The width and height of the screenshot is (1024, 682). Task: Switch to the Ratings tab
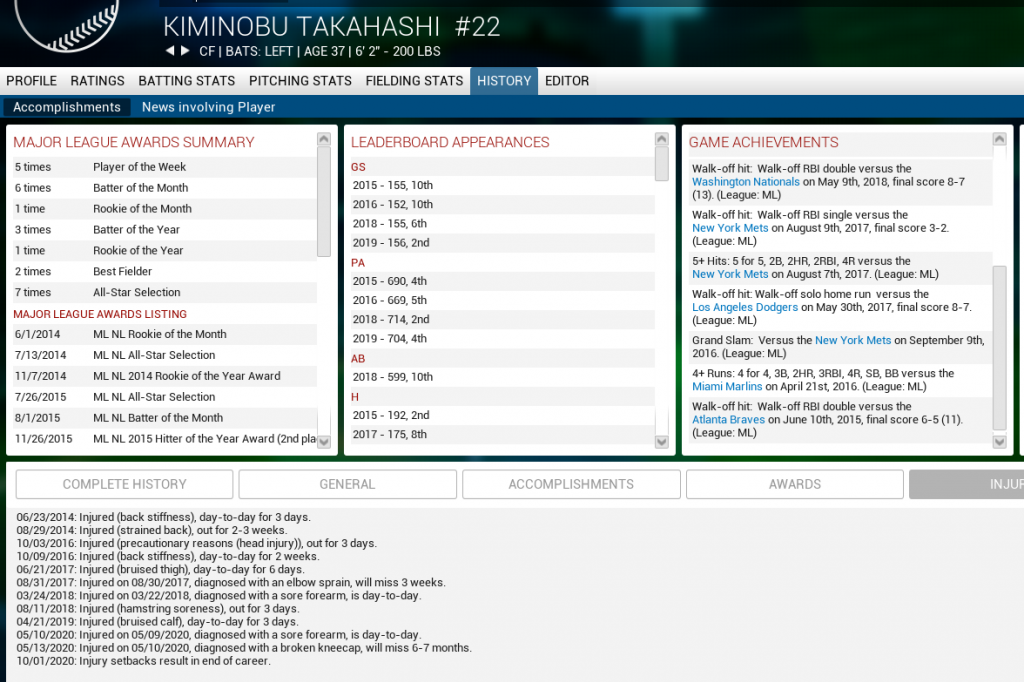[x=97, y=81]
